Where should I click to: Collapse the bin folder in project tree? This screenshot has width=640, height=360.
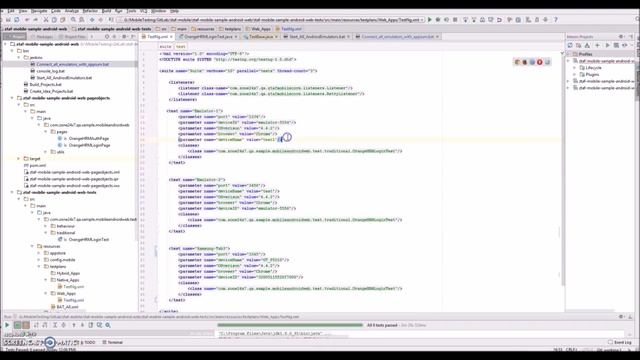[12, 51]
